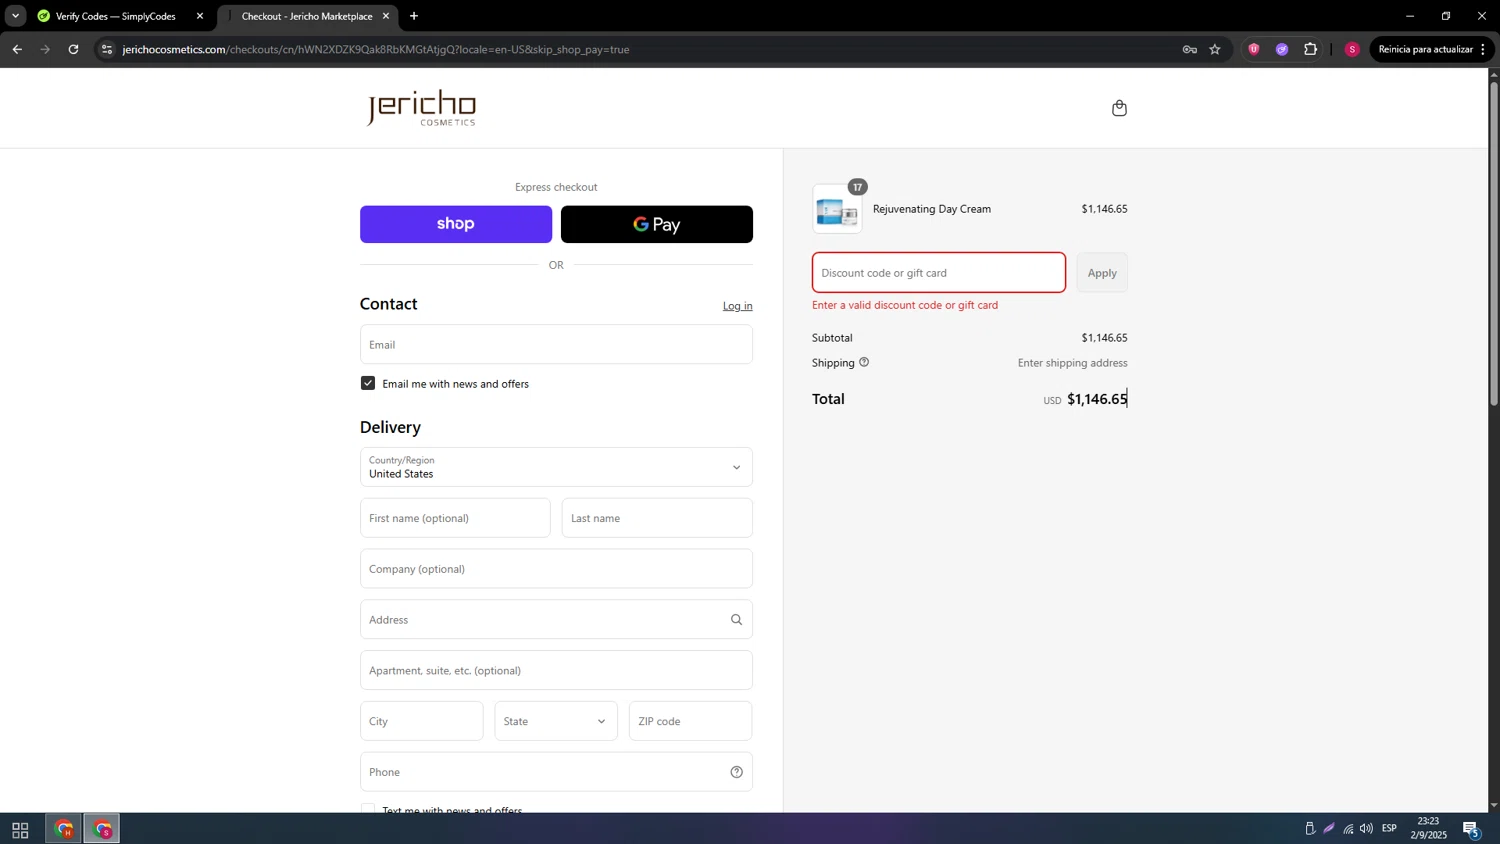Pay with Google Pay button
This screenshot has width=1500, height=844.
pyautogui.click(x=657, y=224)
